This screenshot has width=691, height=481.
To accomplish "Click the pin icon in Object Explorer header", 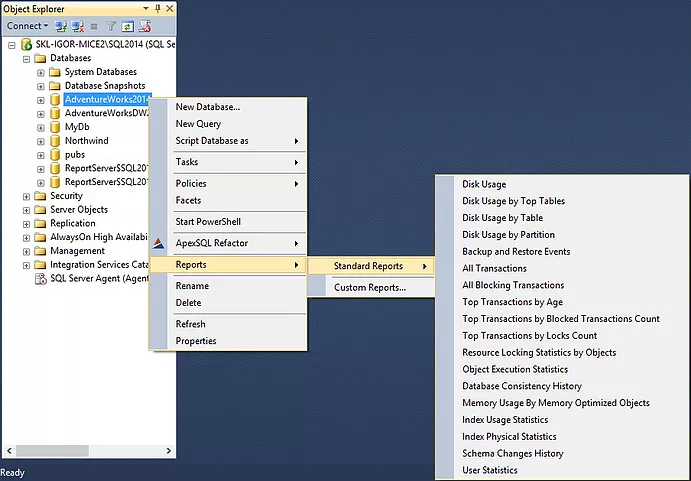I will [158, 8].
